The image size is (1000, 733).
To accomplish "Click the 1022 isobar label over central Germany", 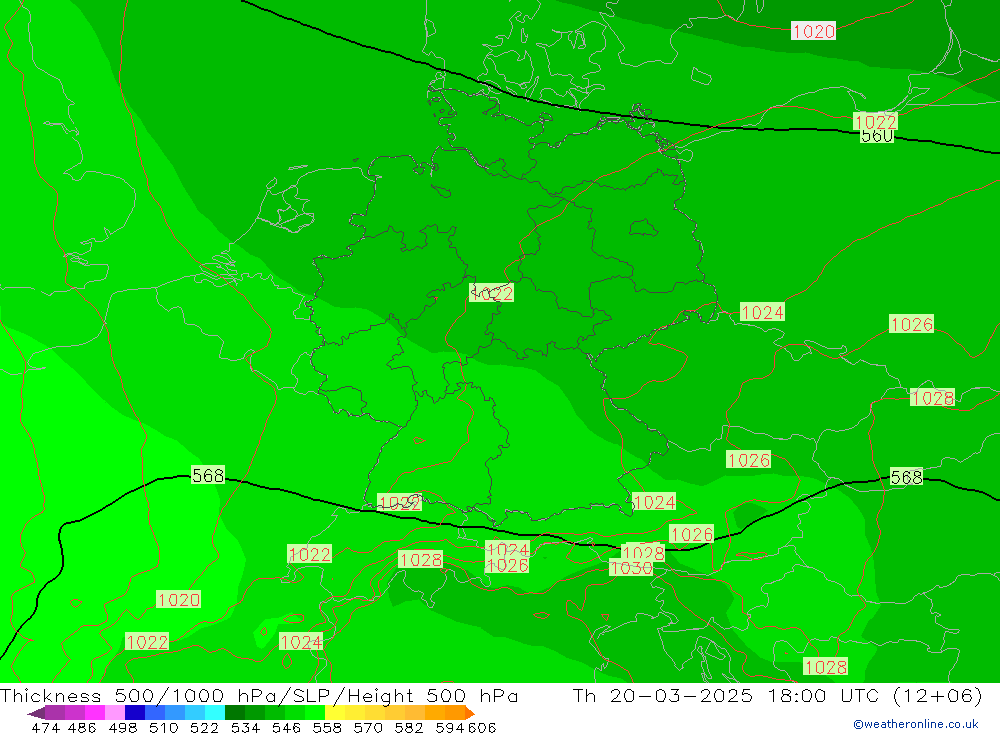I will (491, 293).
